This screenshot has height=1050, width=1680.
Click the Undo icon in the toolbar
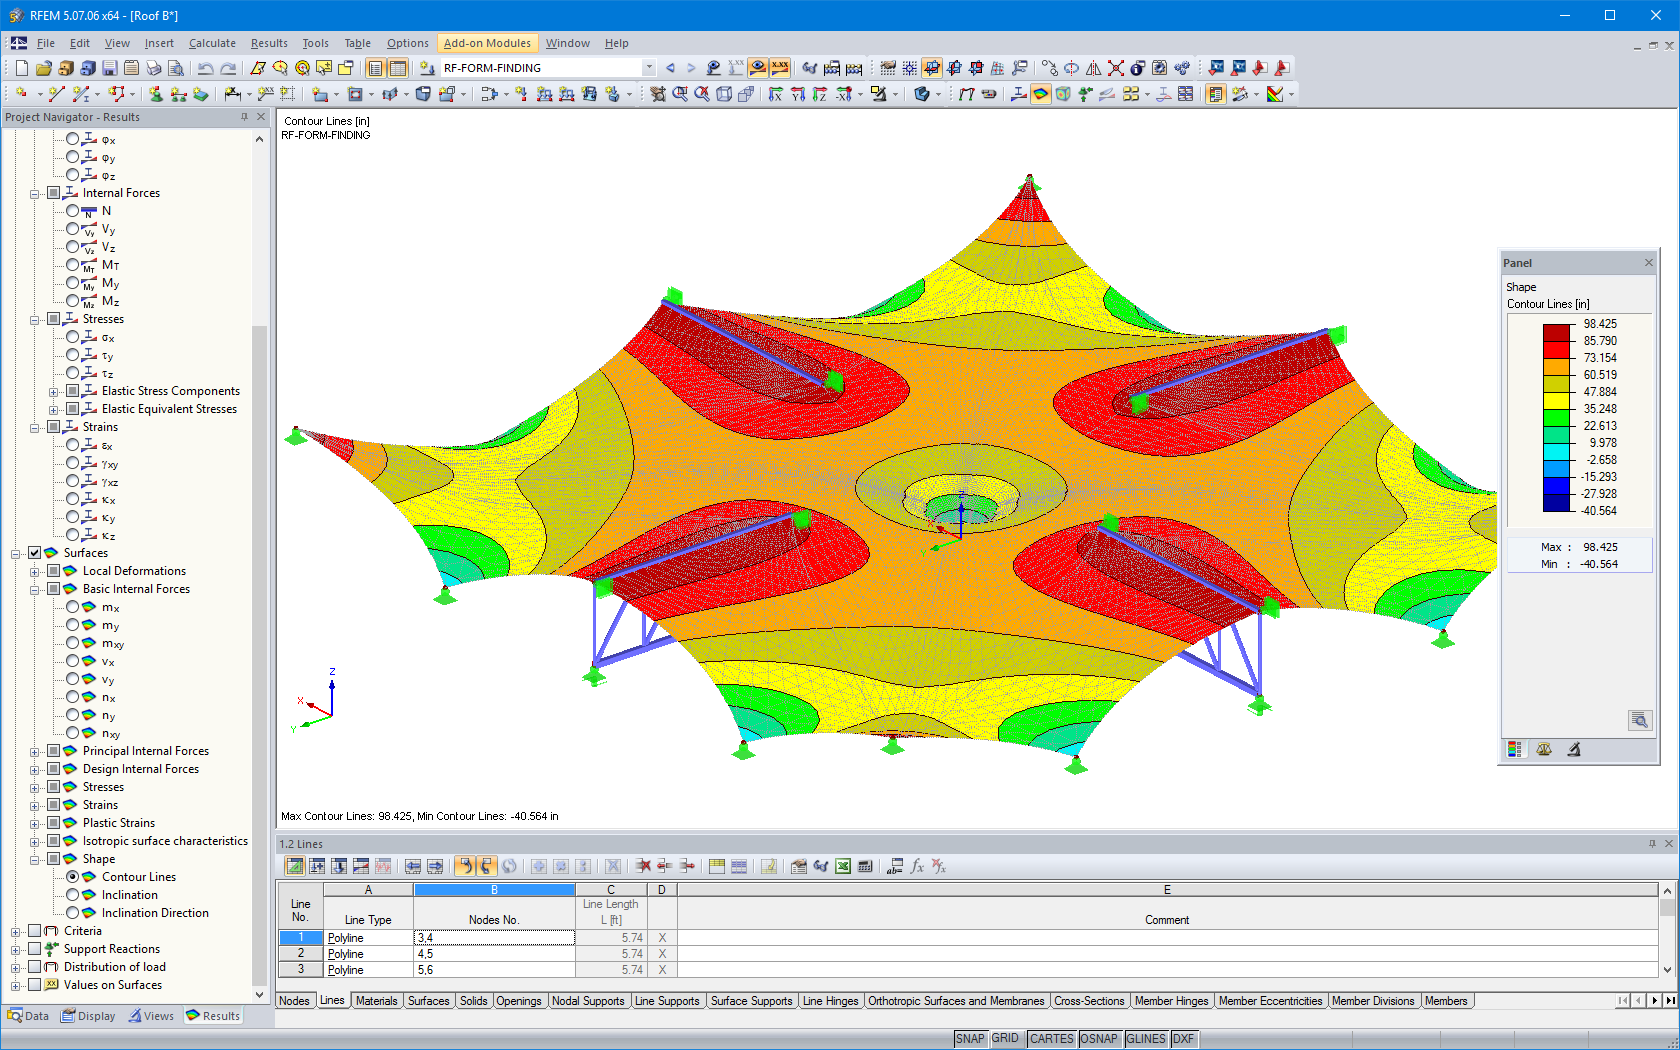(x=205, y=67)
